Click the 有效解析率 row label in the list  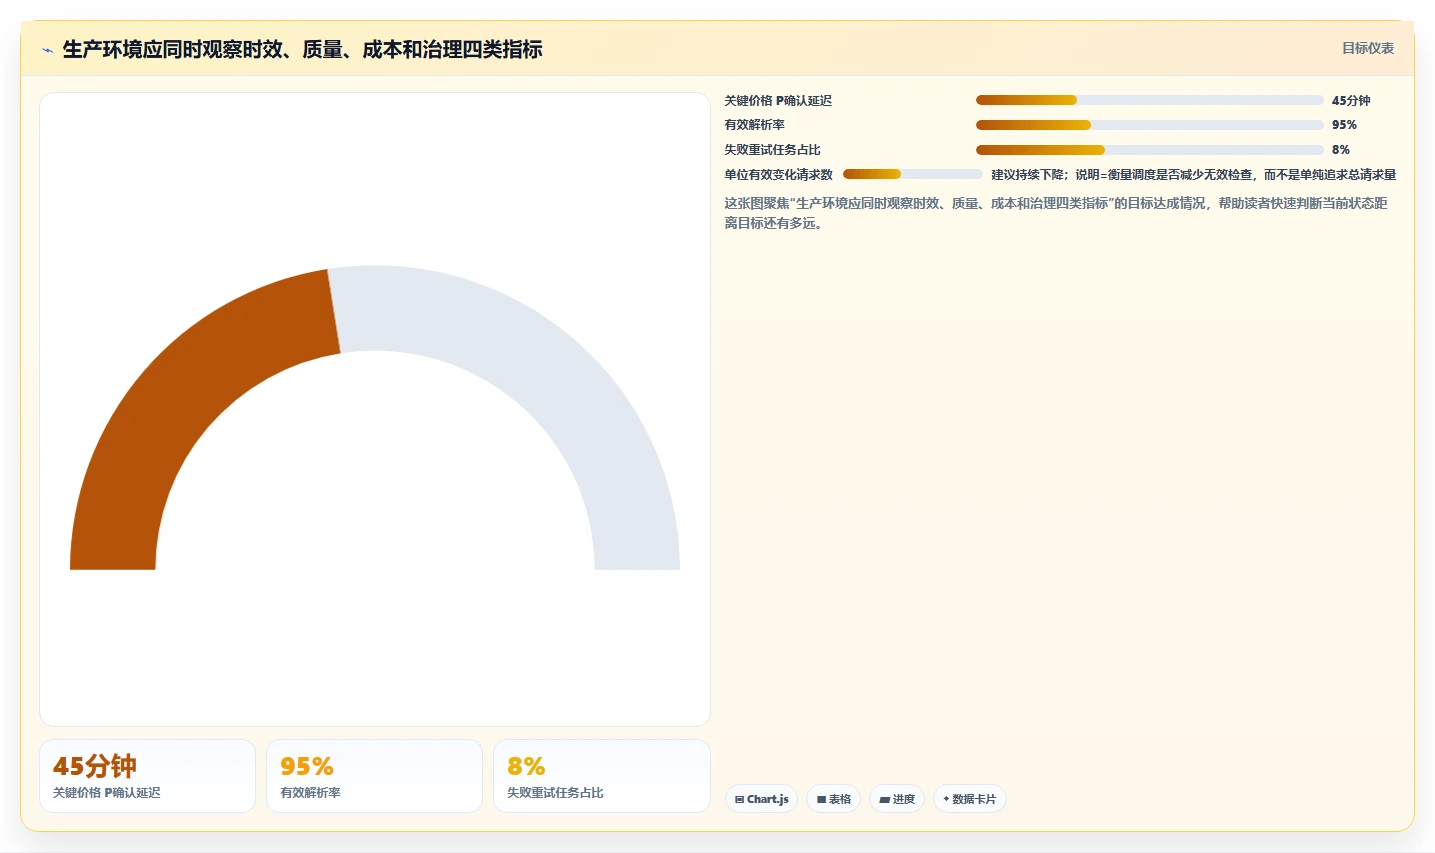pyautogui.click(x=754, y=125)
